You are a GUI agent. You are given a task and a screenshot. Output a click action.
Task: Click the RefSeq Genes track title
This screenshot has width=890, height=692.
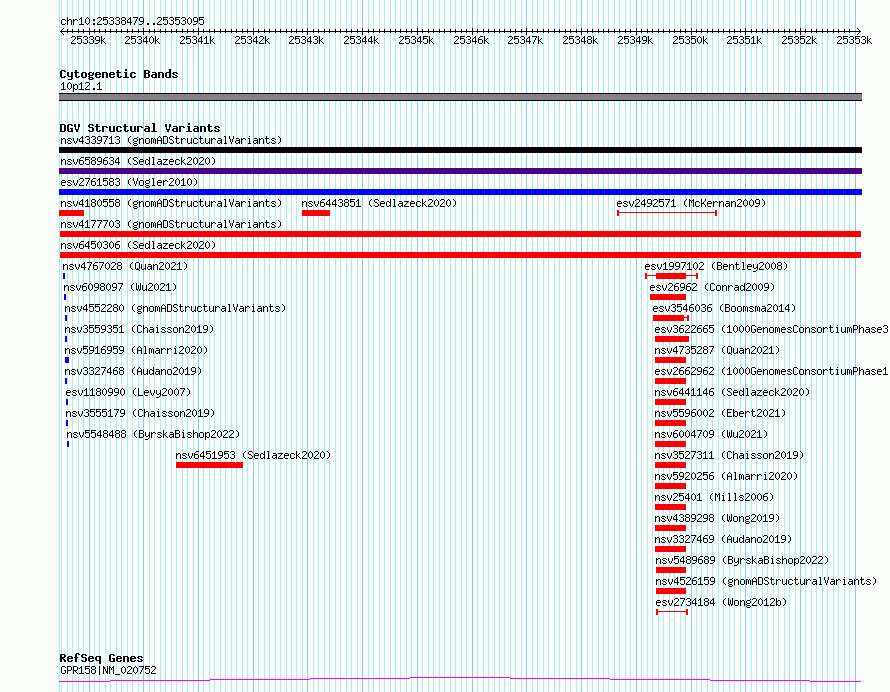click(101, 658)
